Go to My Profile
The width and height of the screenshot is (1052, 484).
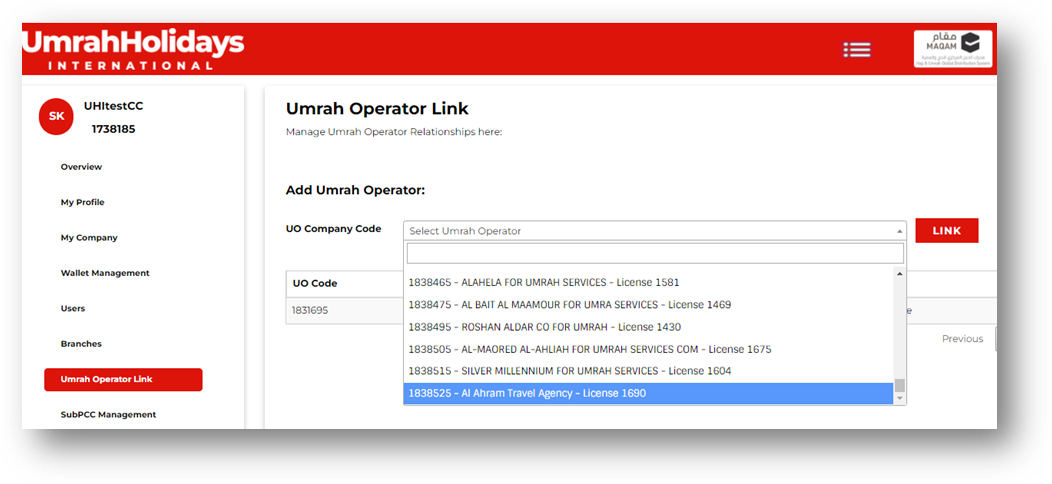(x=83, y=202)
